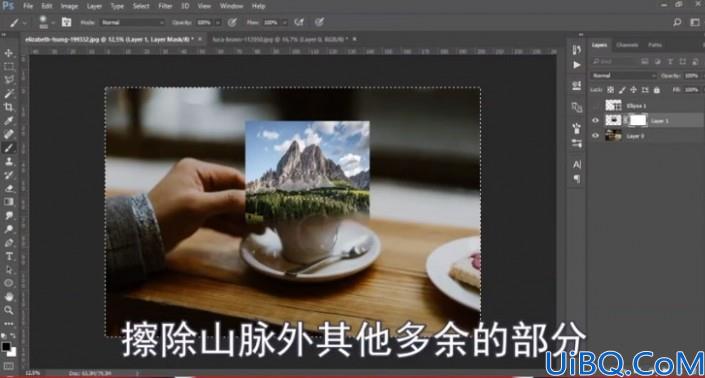
Task: Toggle the brush settings panel button
Action: pos(67,22)
